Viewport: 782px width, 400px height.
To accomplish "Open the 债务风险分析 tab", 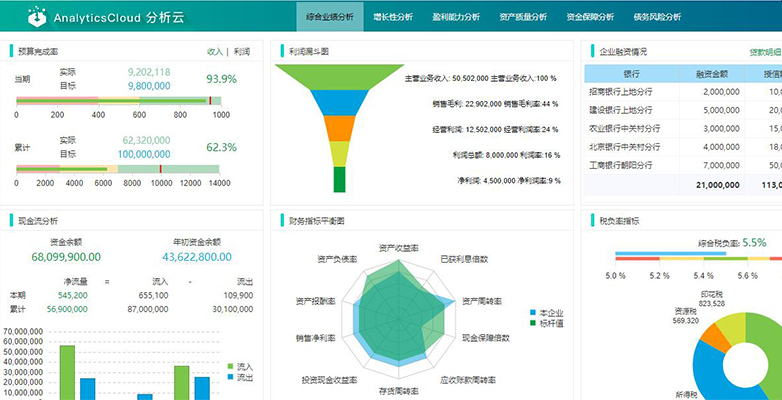I will (x=657, y=17).
